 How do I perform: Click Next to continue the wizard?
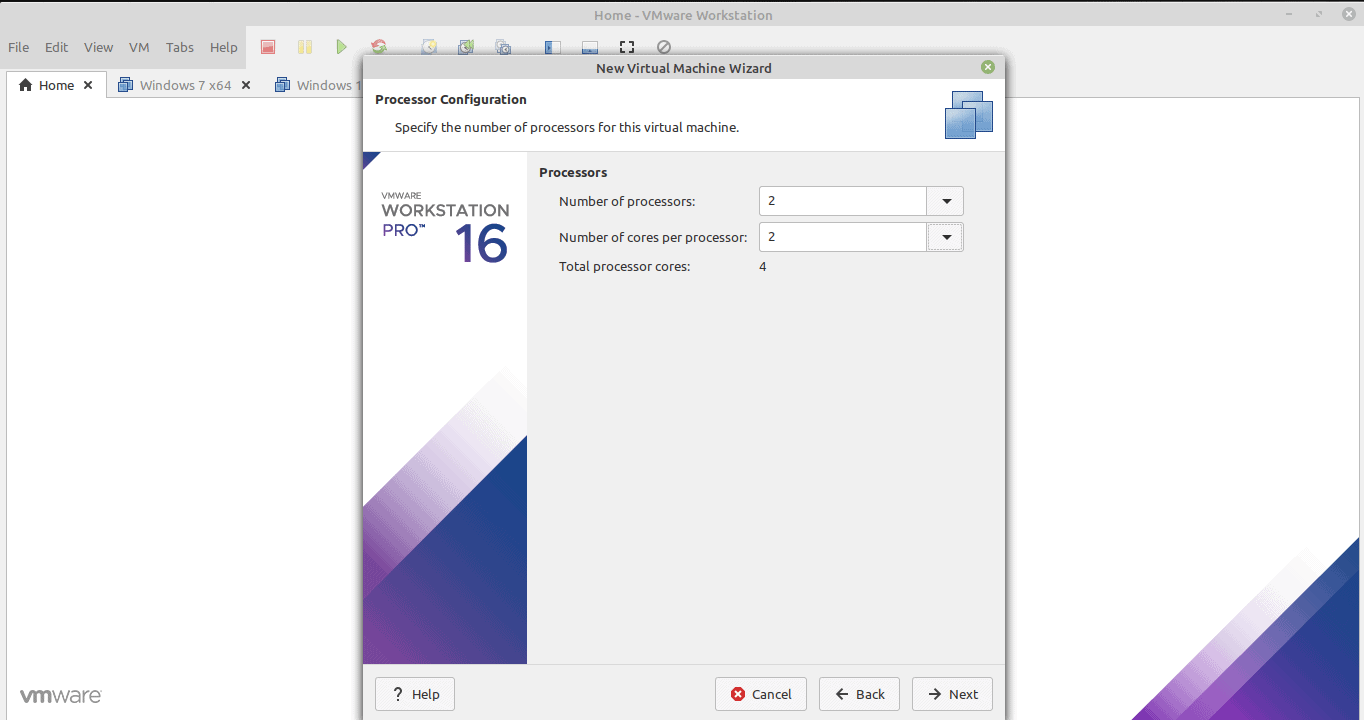pos(952,694)
